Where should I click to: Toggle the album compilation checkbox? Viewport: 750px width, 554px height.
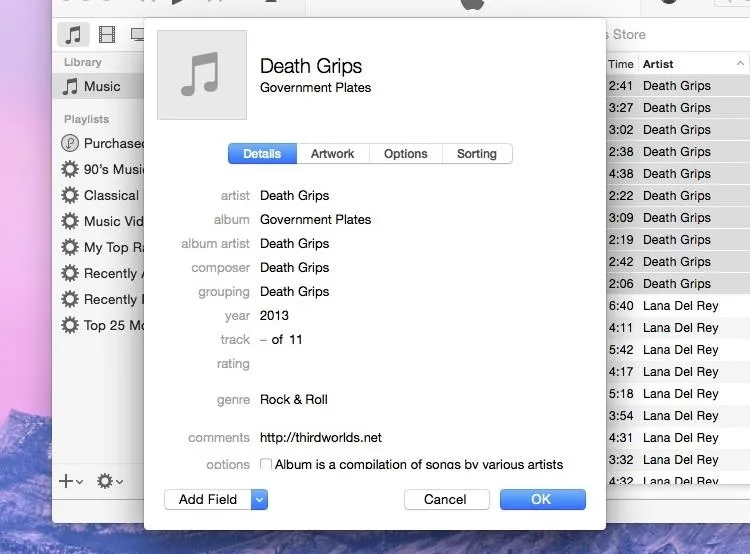pos(266,464)
